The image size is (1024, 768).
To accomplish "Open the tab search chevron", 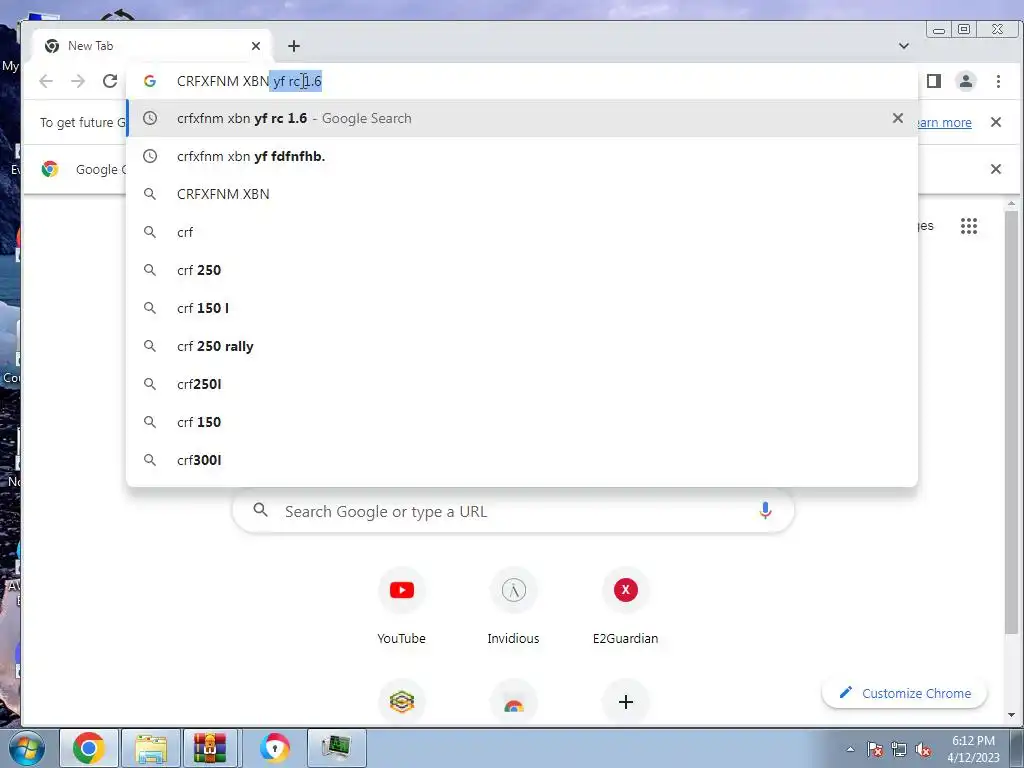I will pos(904,46).
